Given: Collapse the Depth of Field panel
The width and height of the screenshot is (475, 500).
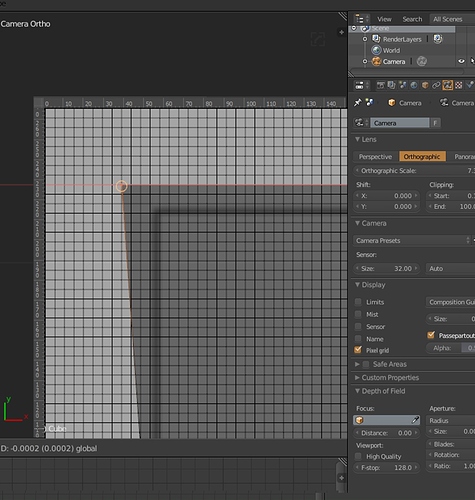Looking at the screenshot, I should click(358, 391).
